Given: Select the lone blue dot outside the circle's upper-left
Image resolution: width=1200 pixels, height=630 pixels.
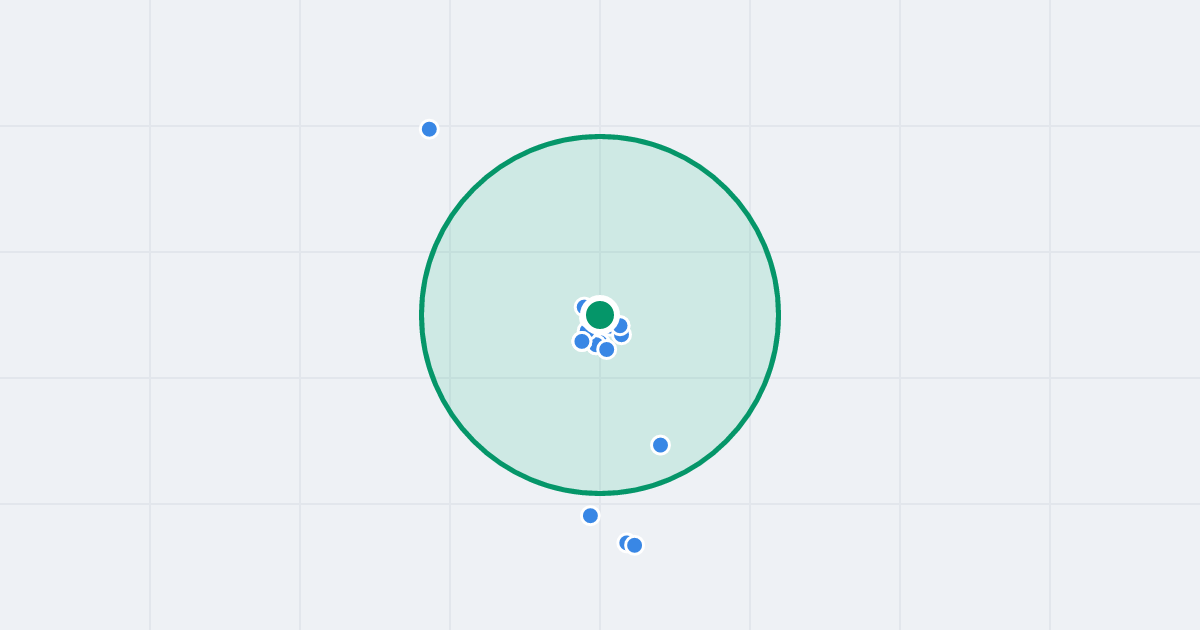Looking at the screenshot, I should (x=429, y=129).
